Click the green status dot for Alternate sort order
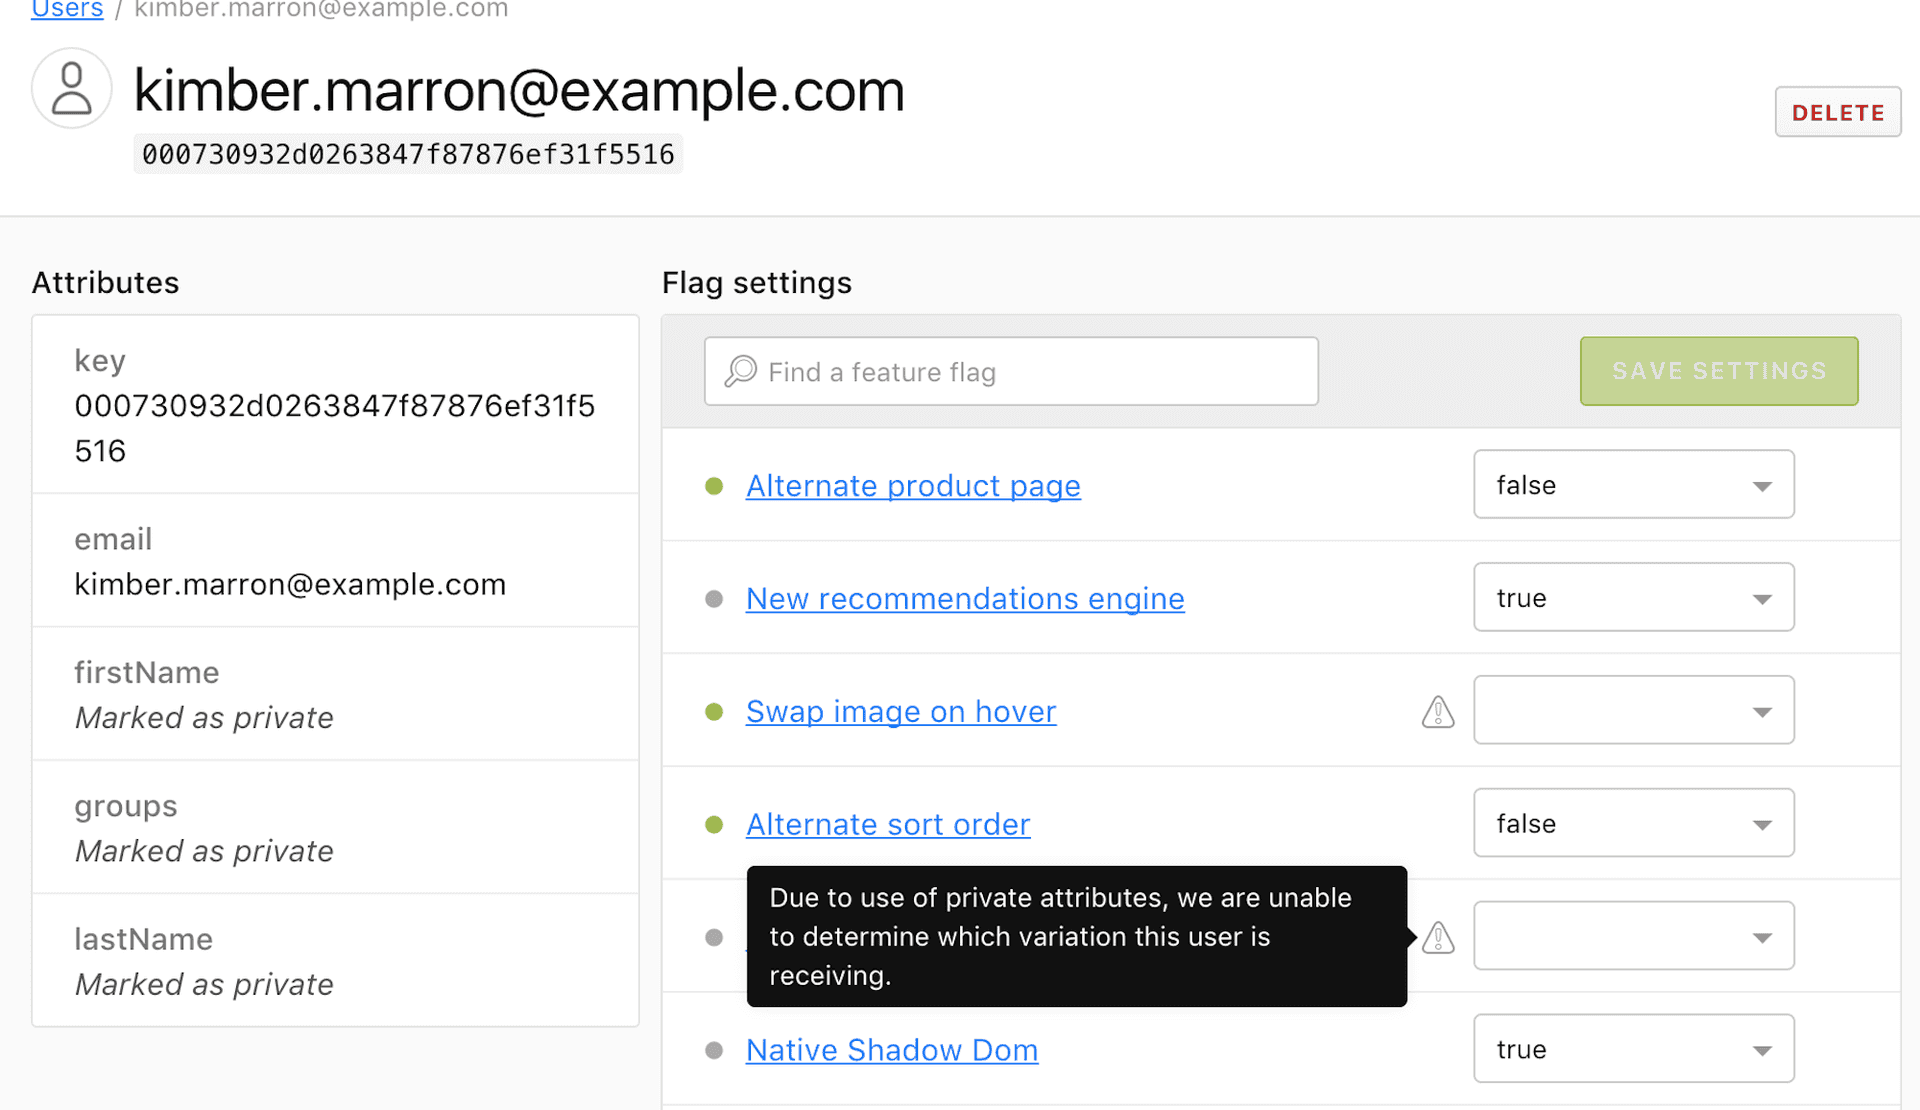The width and height of the screenshot is (1920, 1110). pyautogui.click(x=713, y=825)
